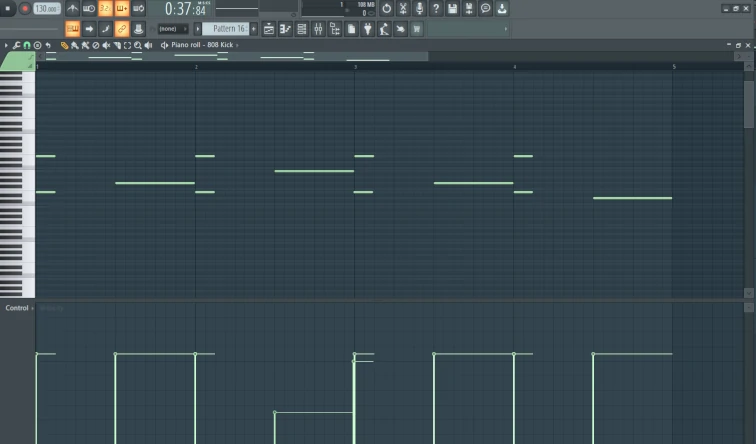Toggle wait for input to start playing
The width and height of the screenshot is (756, 444).
point(89,8)
